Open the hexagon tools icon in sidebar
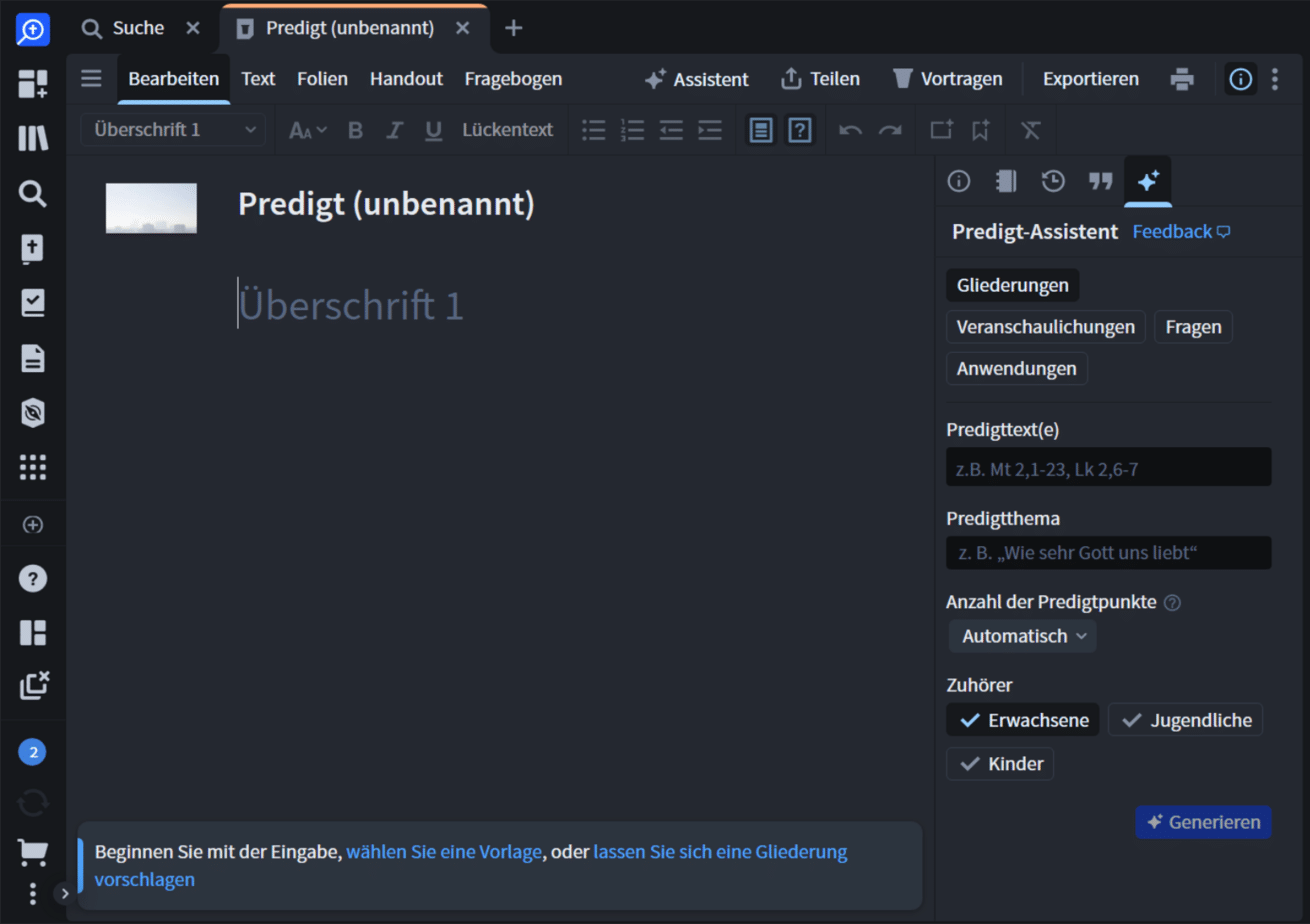1310x924 pixels. coord(33,412)
